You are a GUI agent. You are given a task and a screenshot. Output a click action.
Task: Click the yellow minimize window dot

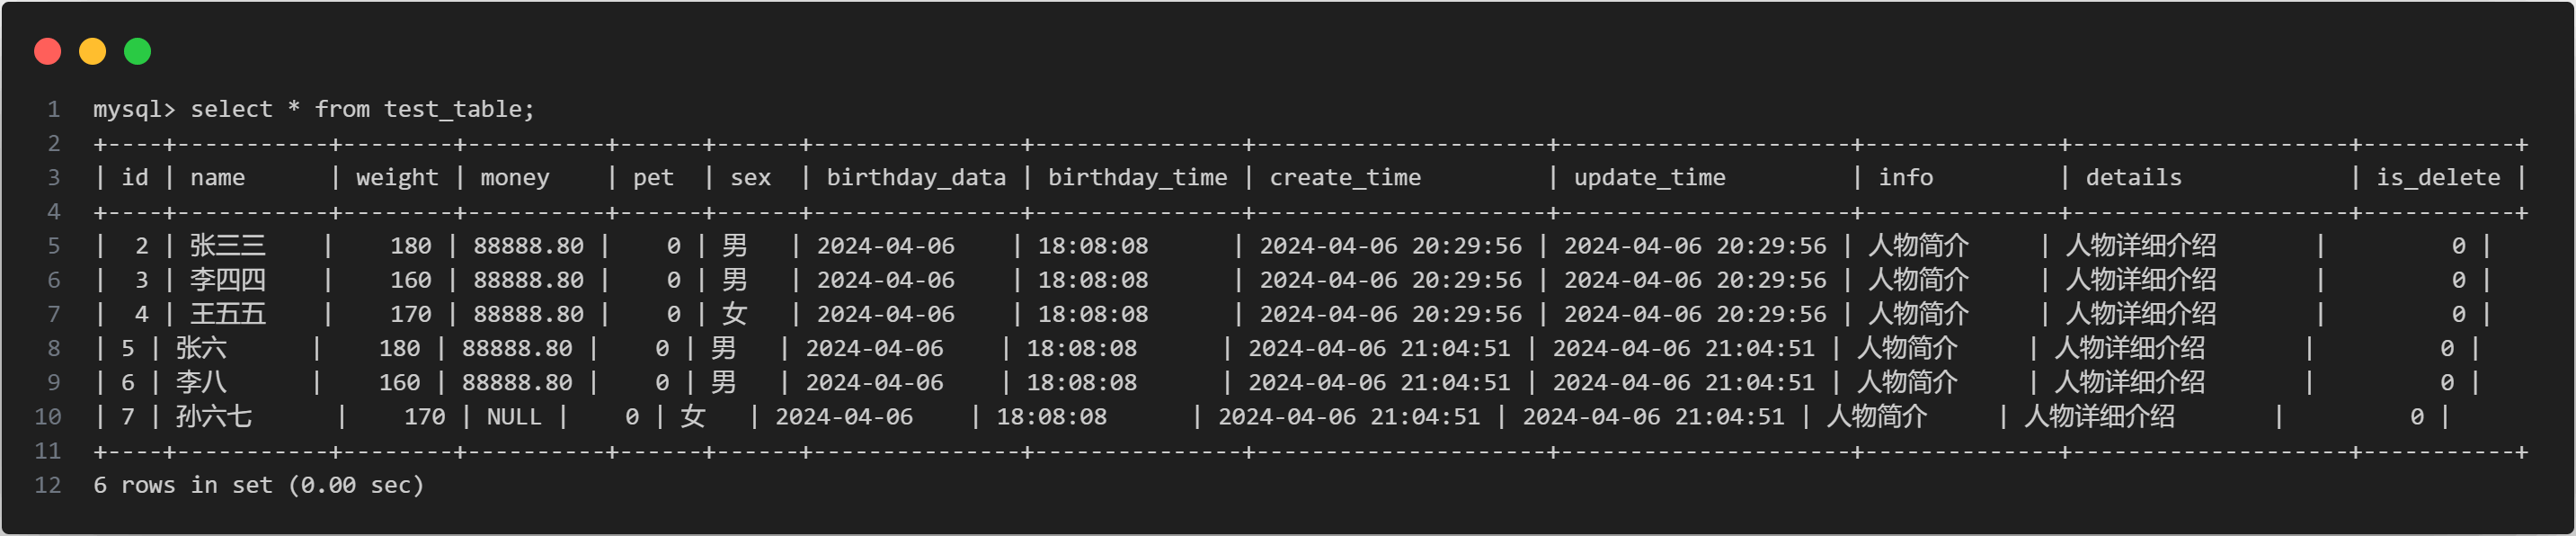click(93, 51)
